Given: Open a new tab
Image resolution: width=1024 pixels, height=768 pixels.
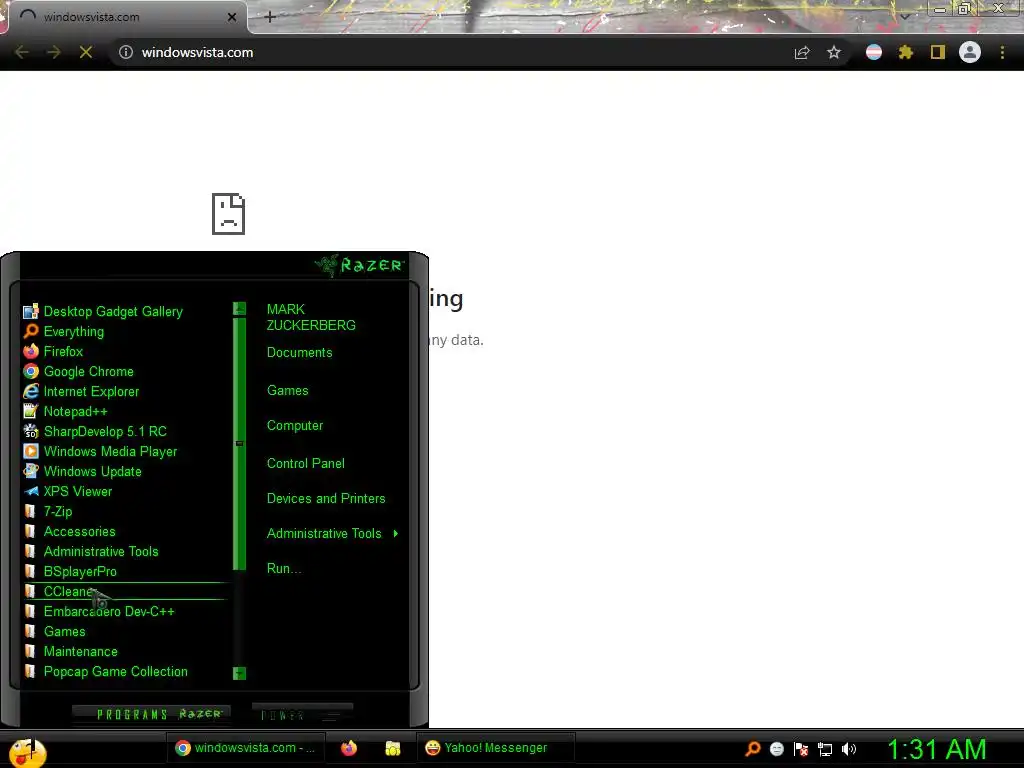Looking at the screenshot, I should (270, 17).
